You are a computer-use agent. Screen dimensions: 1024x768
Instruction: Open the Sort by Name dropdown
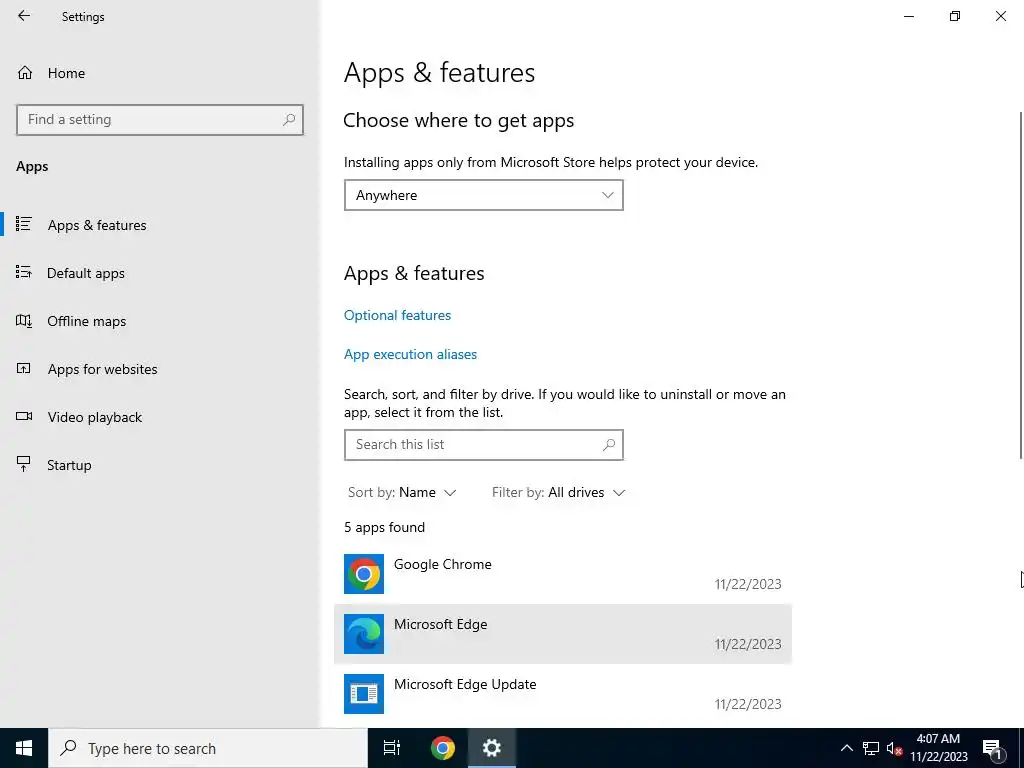[x=402, y=492]
